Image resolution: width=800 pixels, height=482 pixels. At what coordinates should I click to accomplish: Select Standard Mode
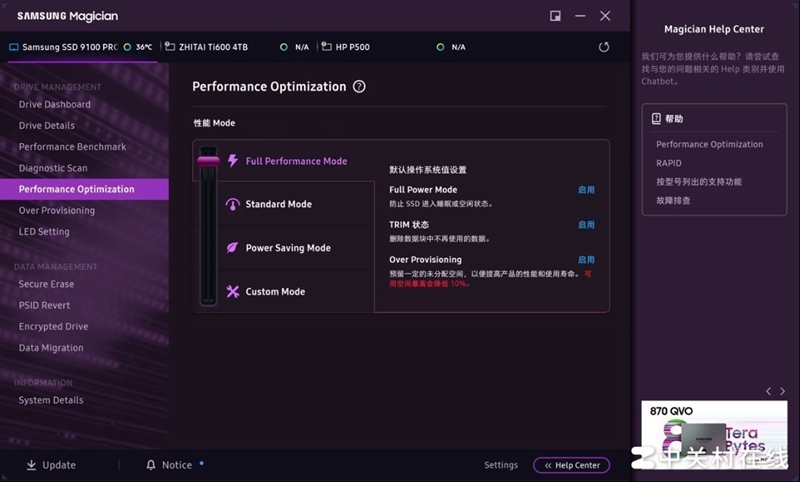tap(279, 204)
